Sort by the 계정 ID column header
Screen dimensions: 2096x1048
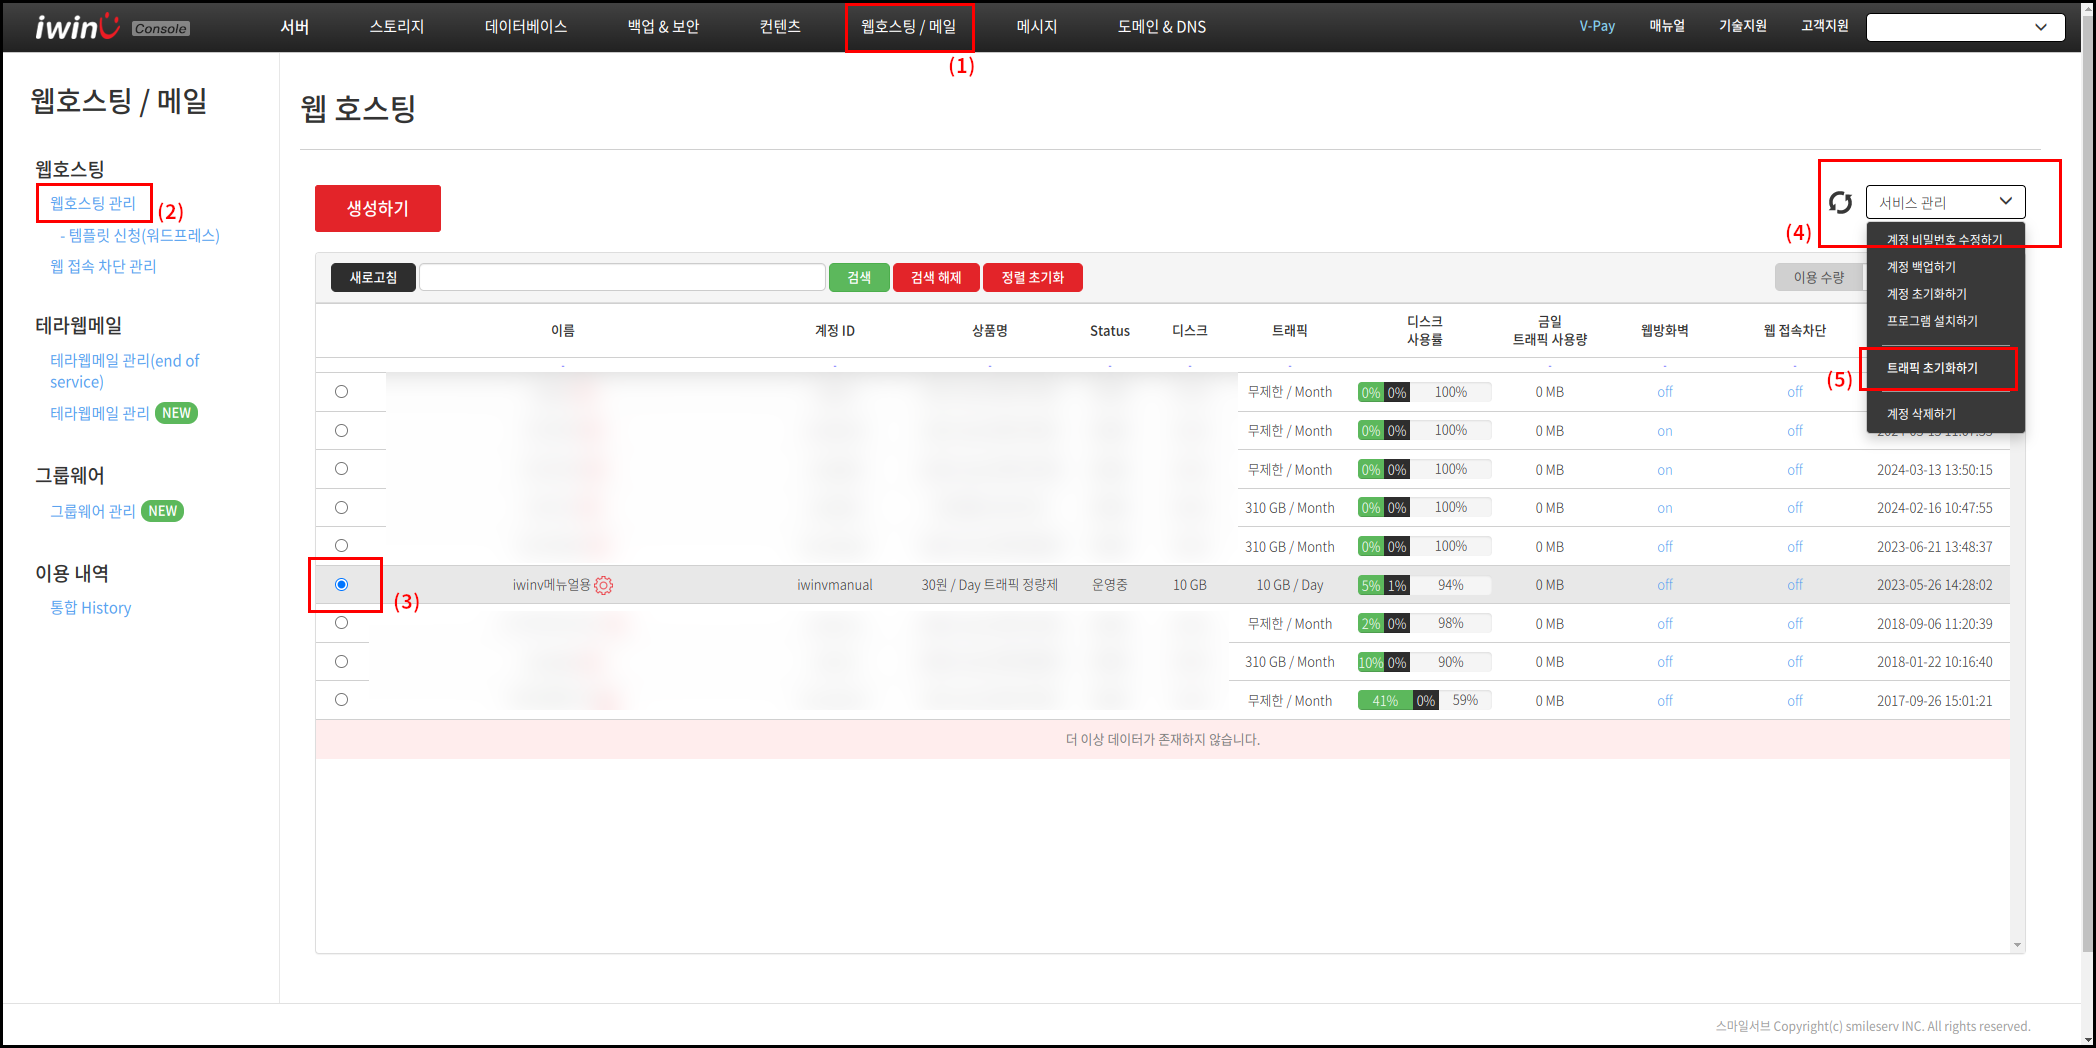[x=835, y=331]
